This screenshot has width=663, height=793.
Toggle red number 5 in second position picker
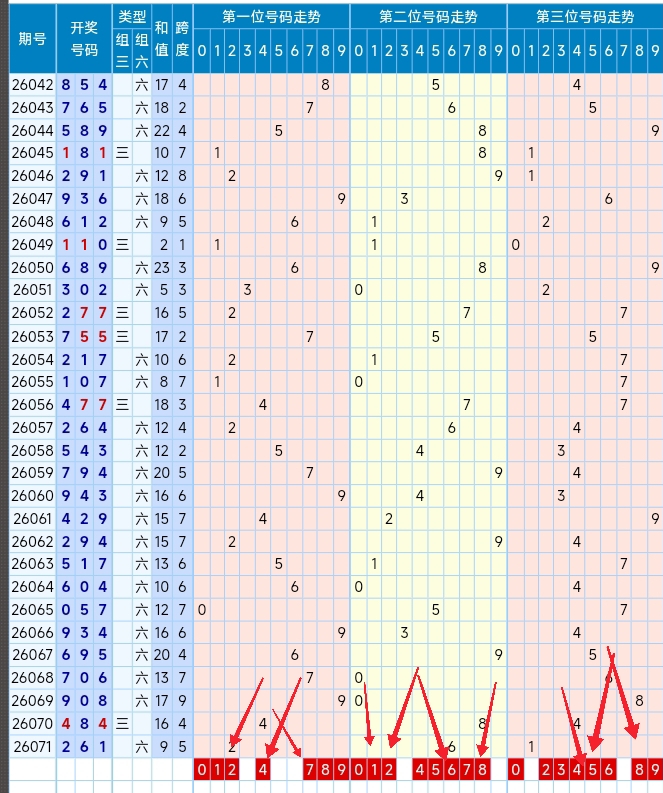coord(435,770)
